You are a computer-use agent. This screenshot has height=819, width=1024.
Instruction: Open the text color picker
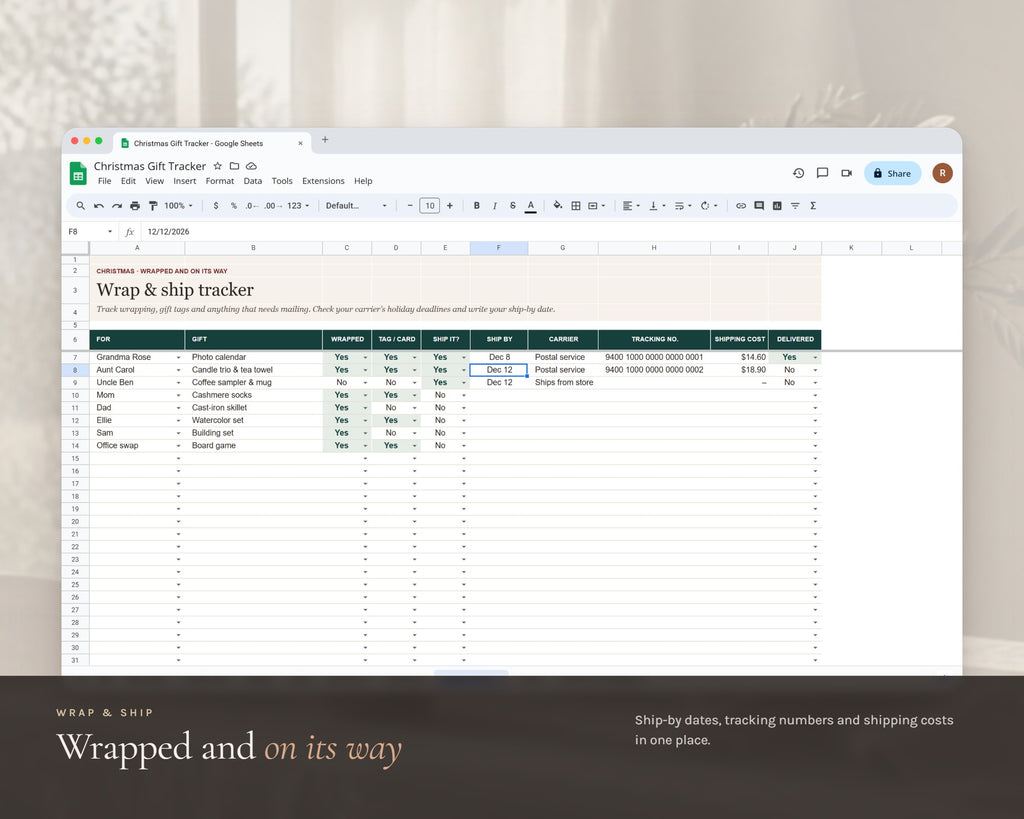pos(531,206)
